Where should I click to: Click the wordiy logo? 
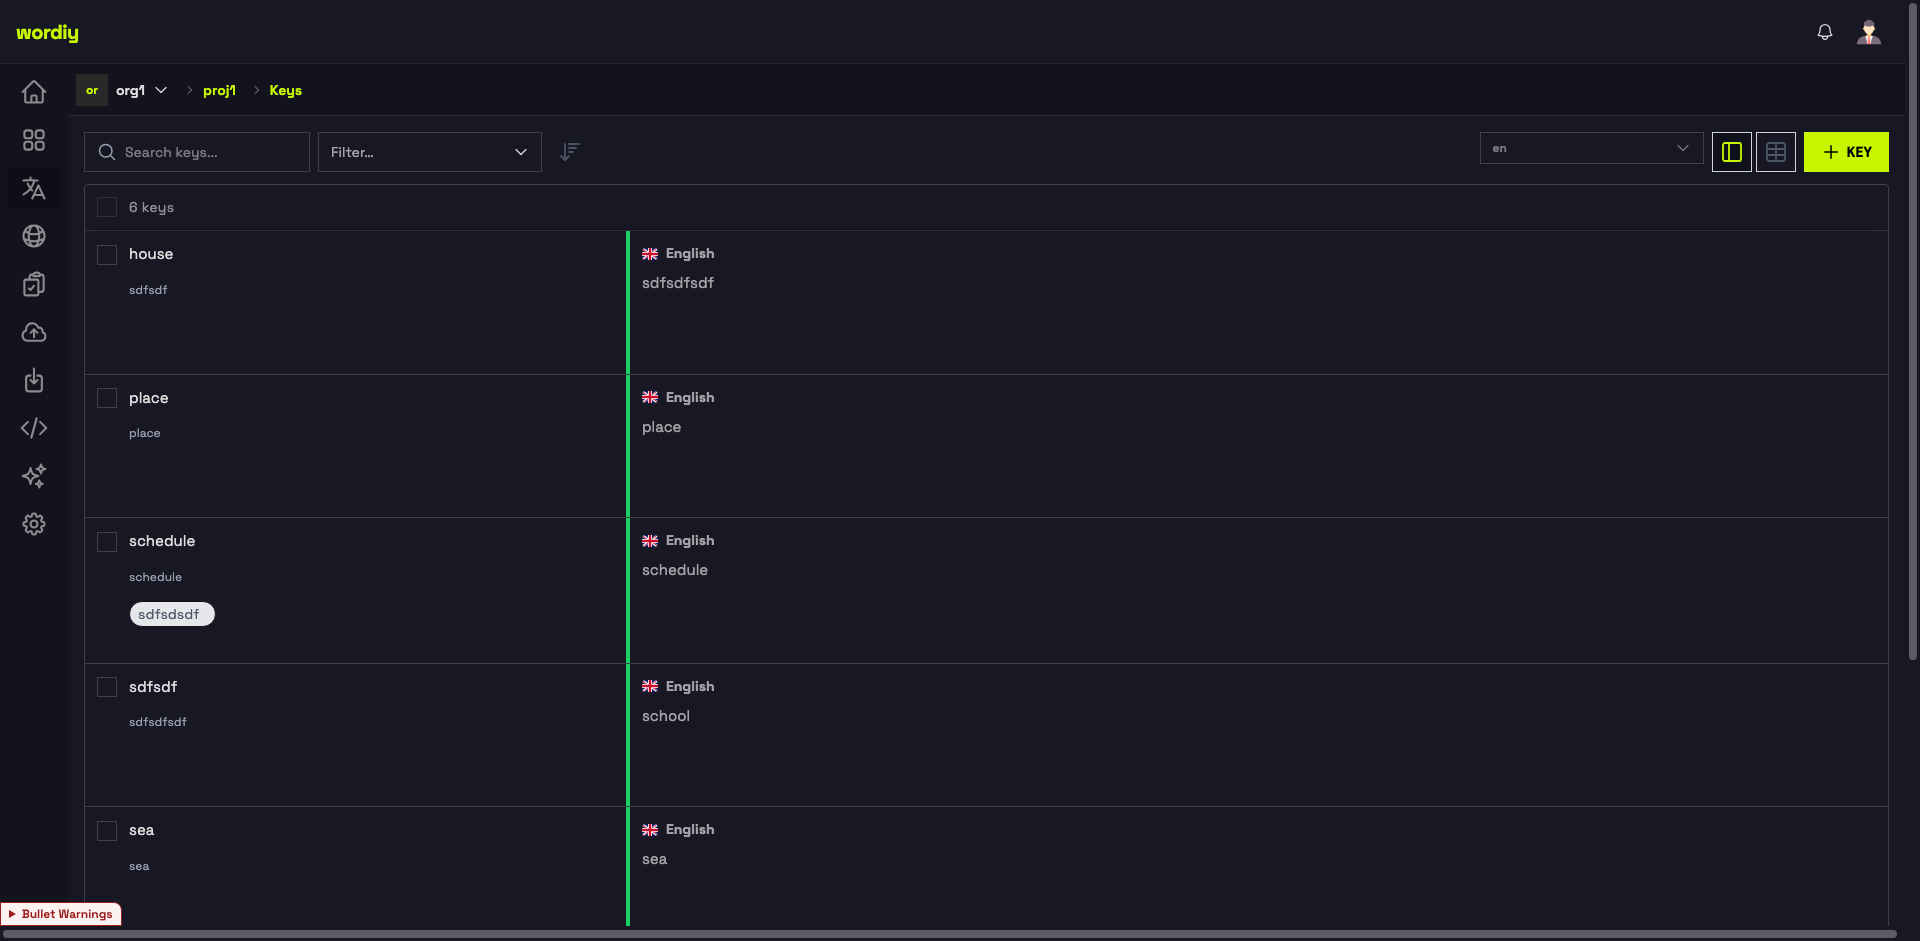click(47, 33)
